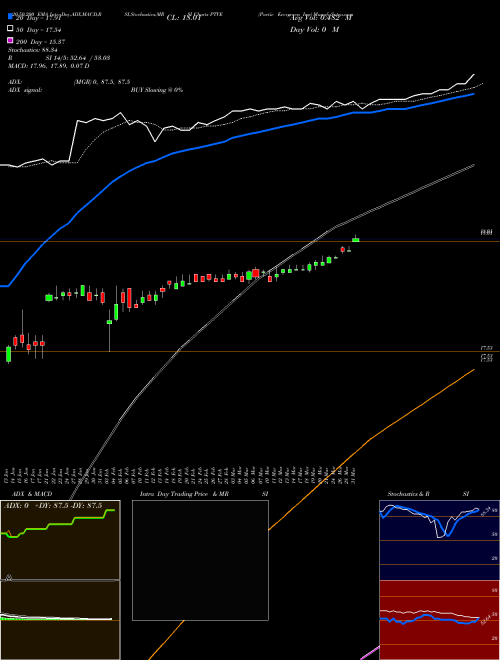Image resolution: width=500 pixels, height=660 pixels.
Task: Click the blue stochastics chart panel
Action: pyautogui.click(x=439, y=540)
